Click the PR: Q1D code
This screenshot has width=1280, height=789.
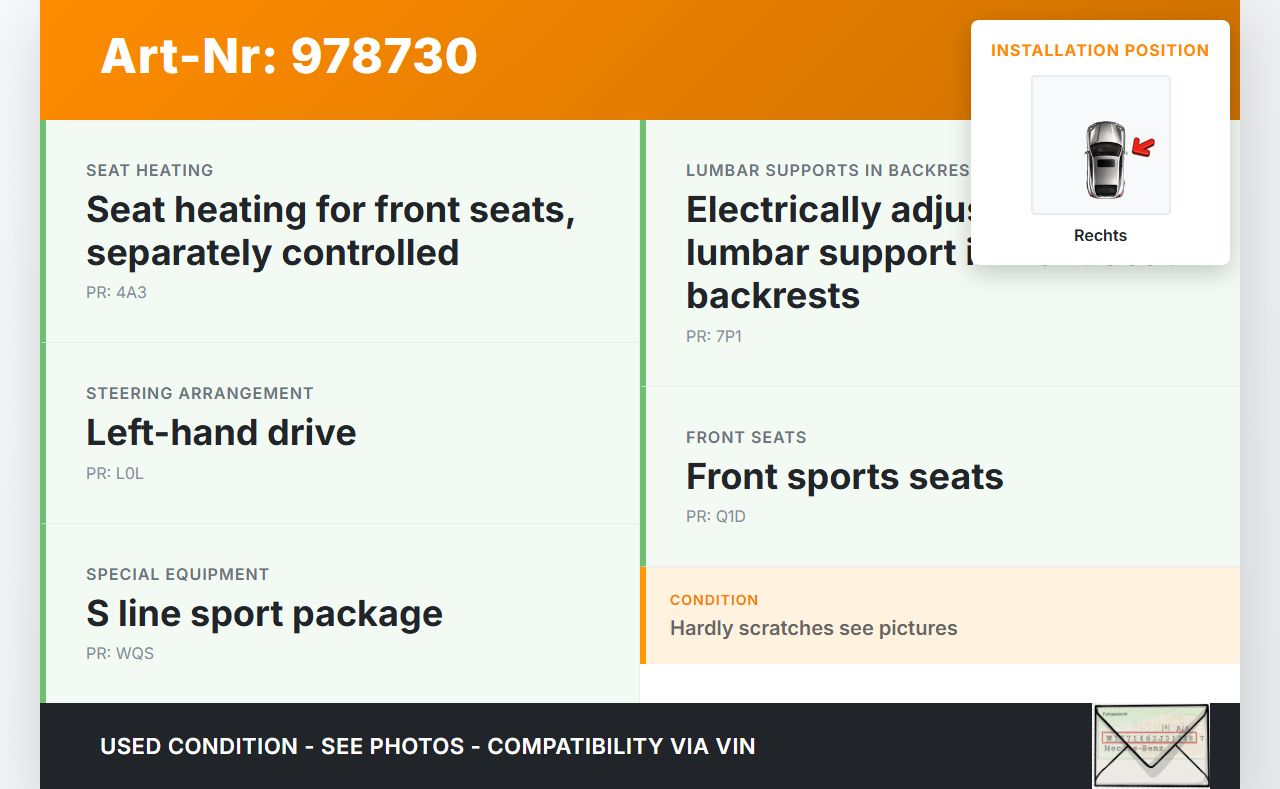point(716,517)
